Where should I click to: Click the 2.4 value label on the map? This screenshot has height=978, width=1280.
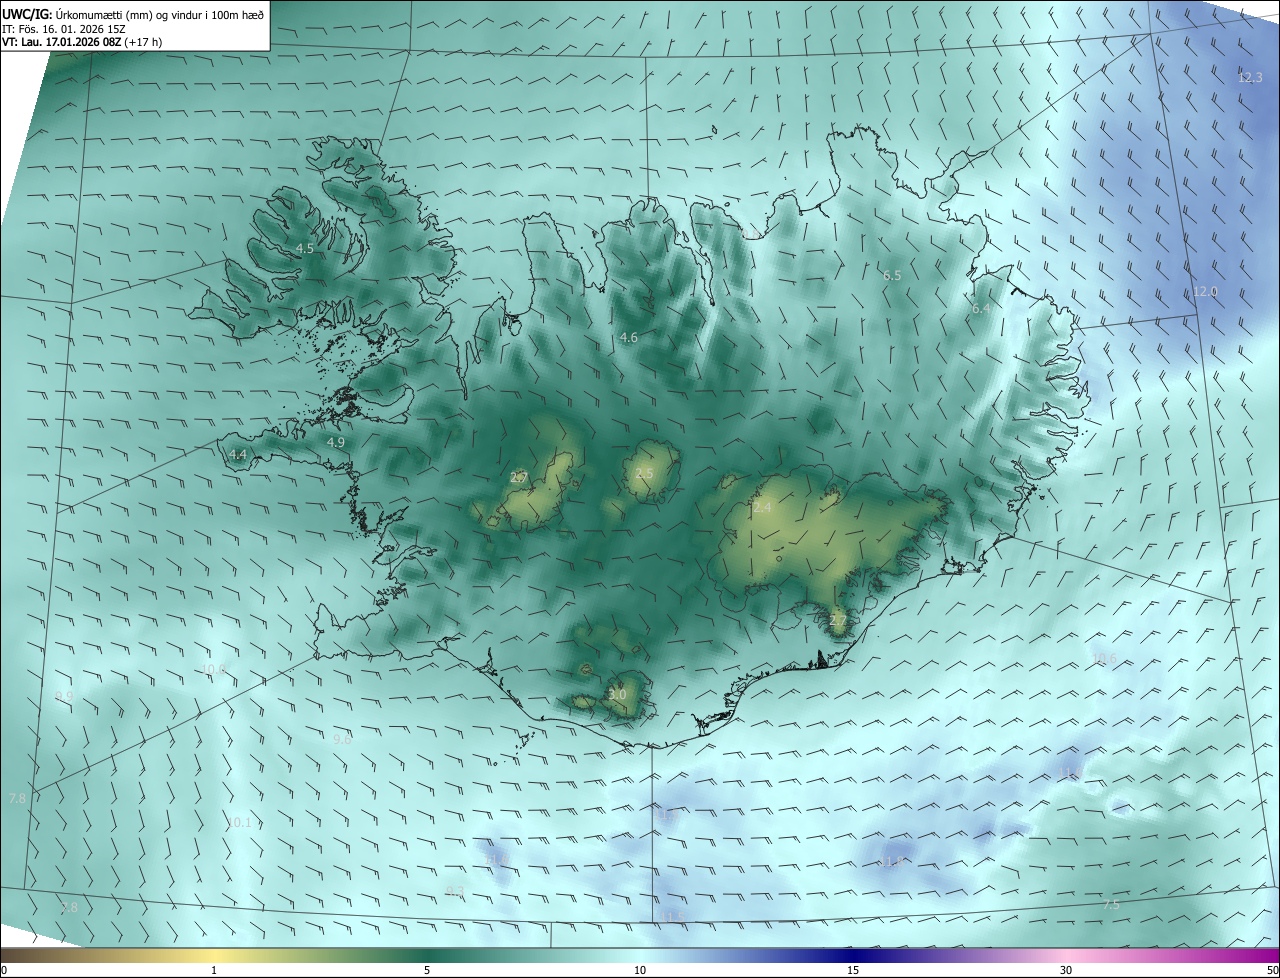click(x=762, y=508)
